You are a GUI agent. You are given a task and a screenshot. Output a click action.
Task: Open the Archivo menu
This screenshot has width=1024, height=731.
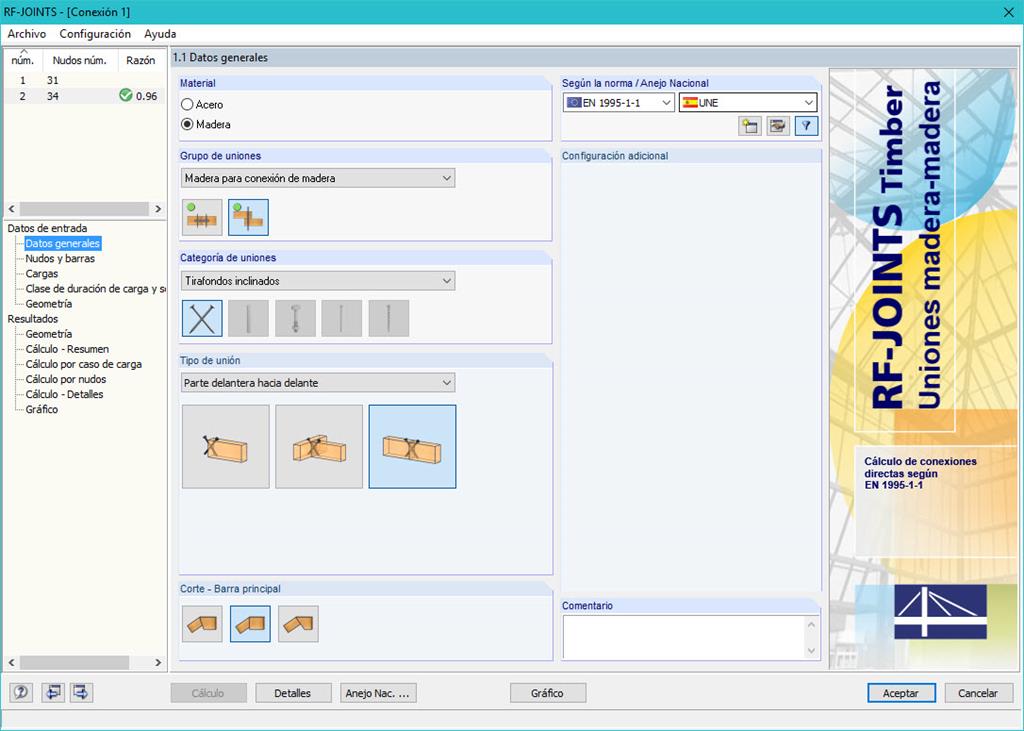point(27,34)
